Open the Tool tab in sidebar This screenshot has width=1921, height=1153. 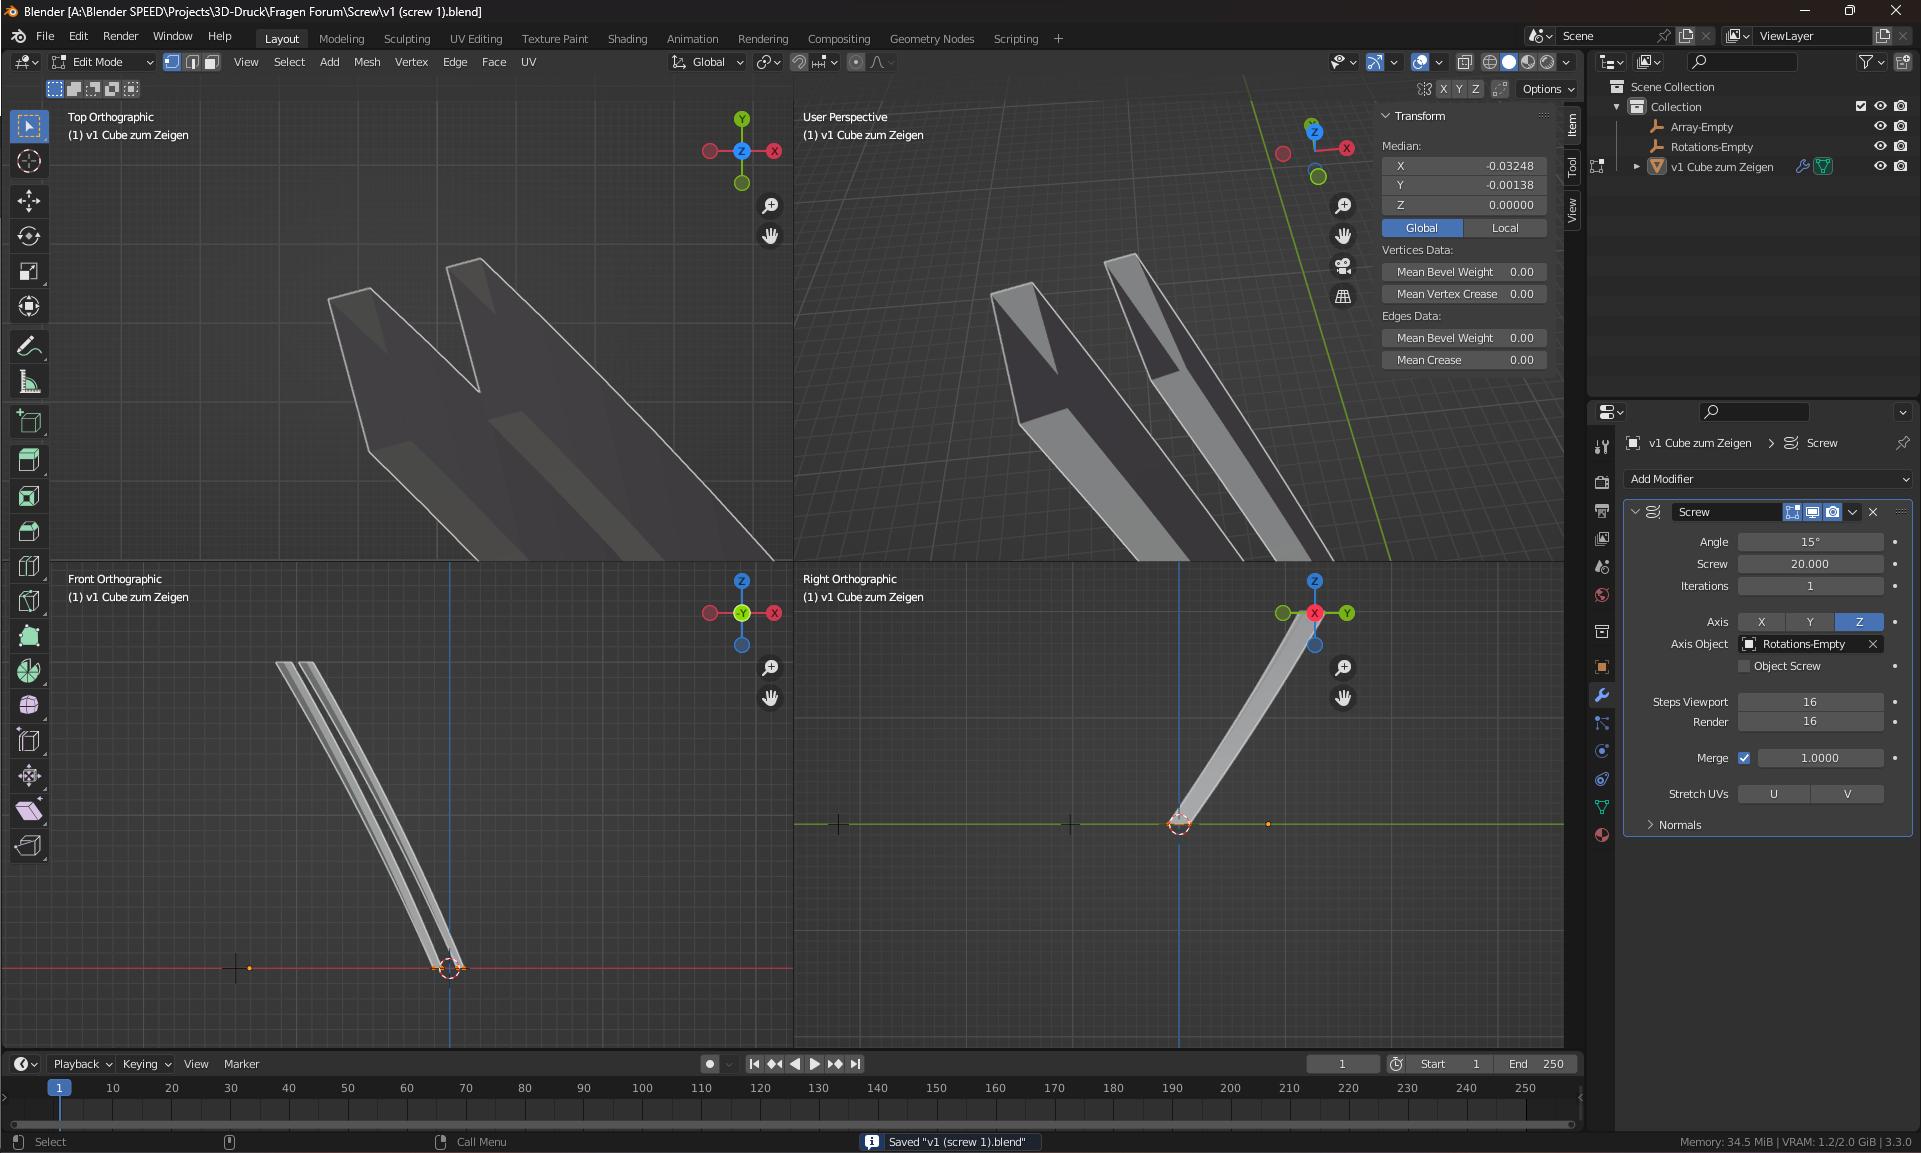pyautogui.click(x=1572, y=166)
